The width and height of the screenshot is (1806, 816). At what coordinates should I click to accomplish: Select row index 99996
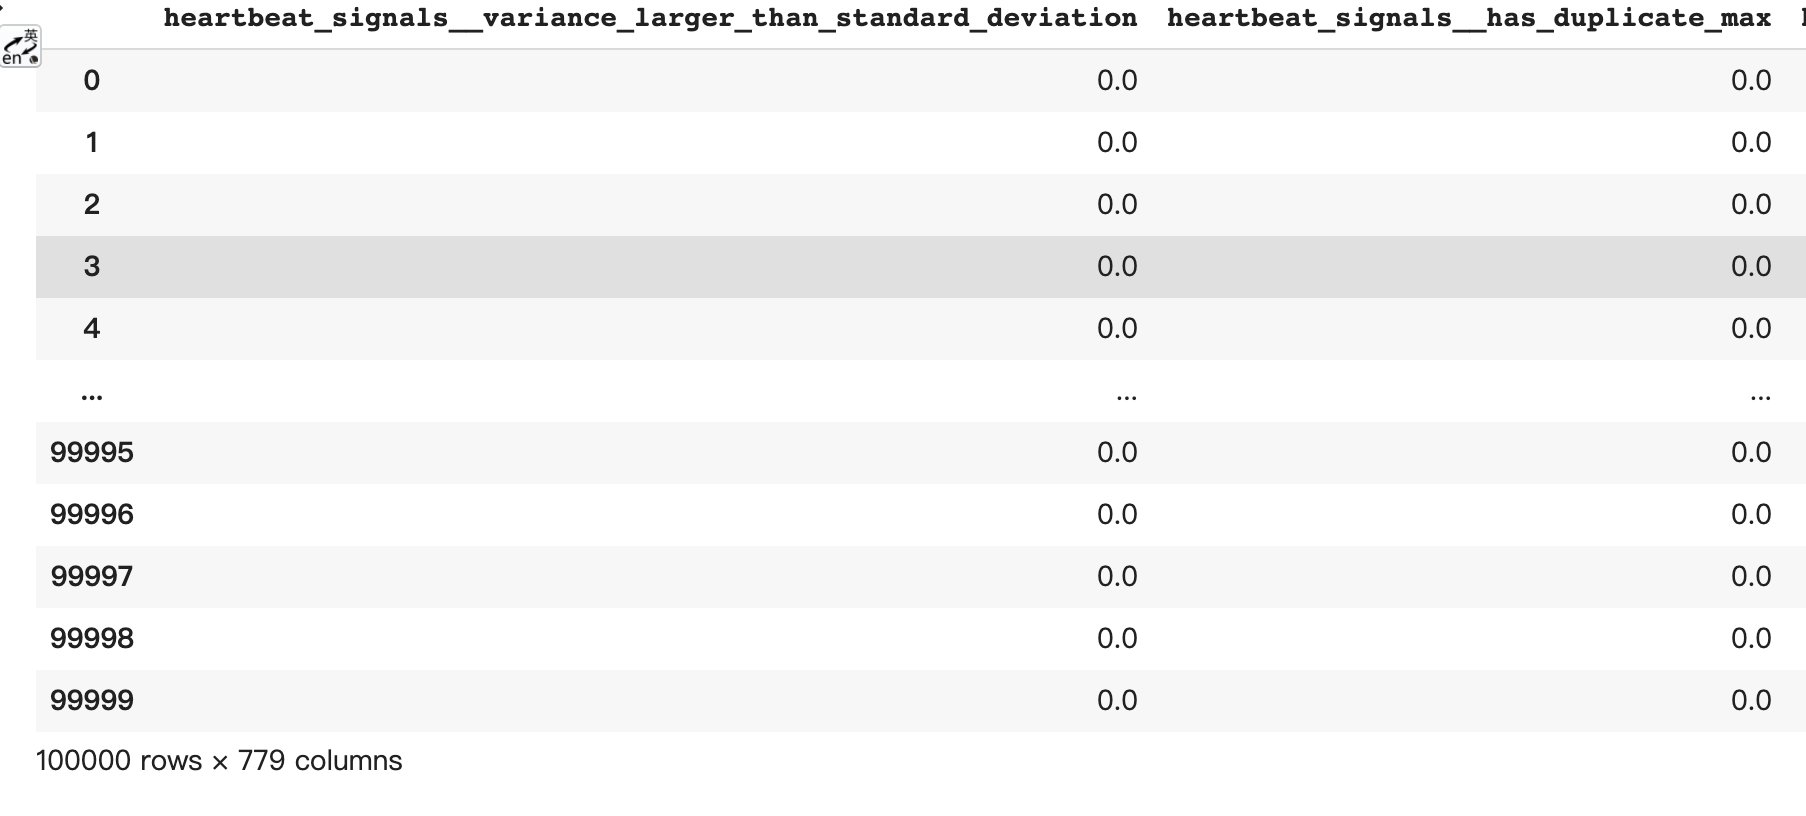91,515
